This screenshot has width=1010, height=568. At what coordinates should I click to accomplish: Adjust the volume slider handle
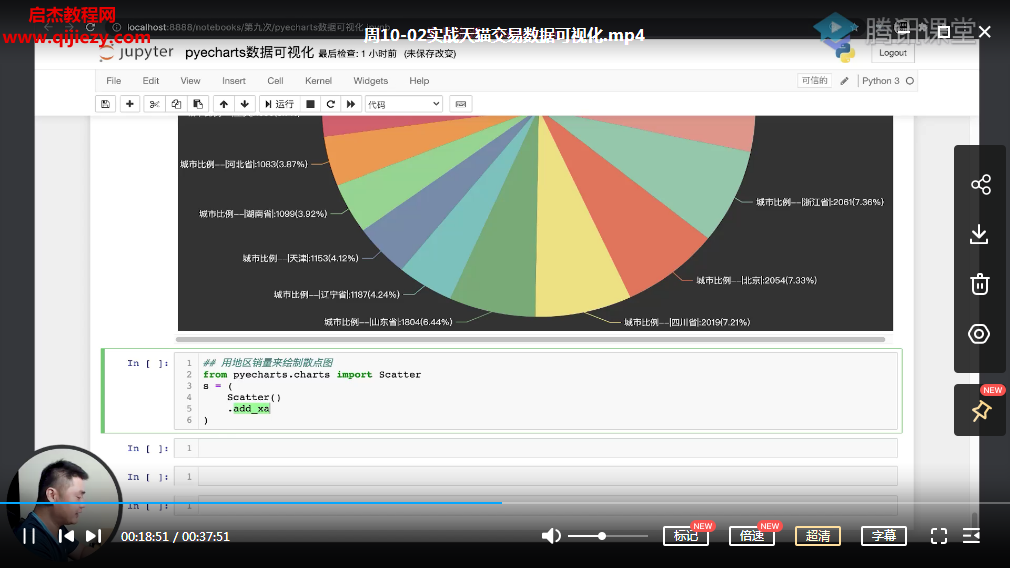click(x=602, y=536)
